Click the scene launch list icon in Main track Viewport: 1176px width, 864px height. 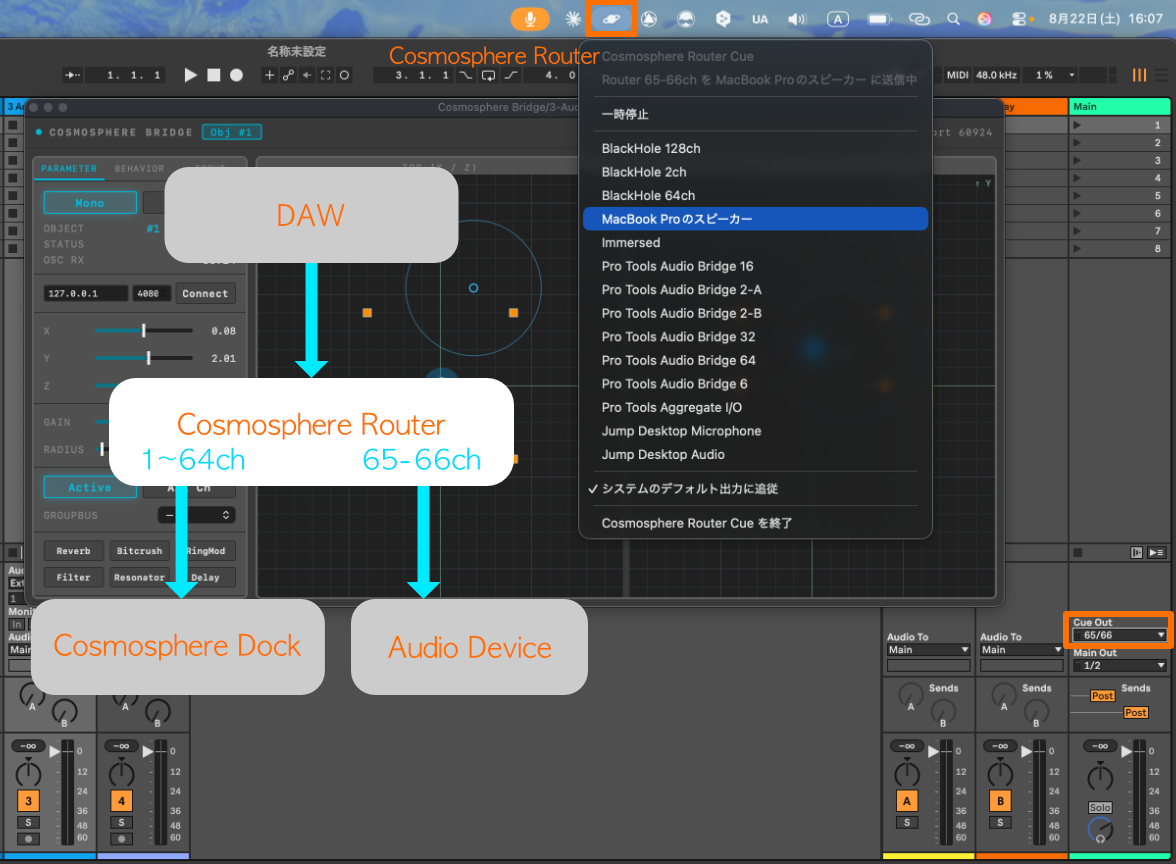point(1156,553)
